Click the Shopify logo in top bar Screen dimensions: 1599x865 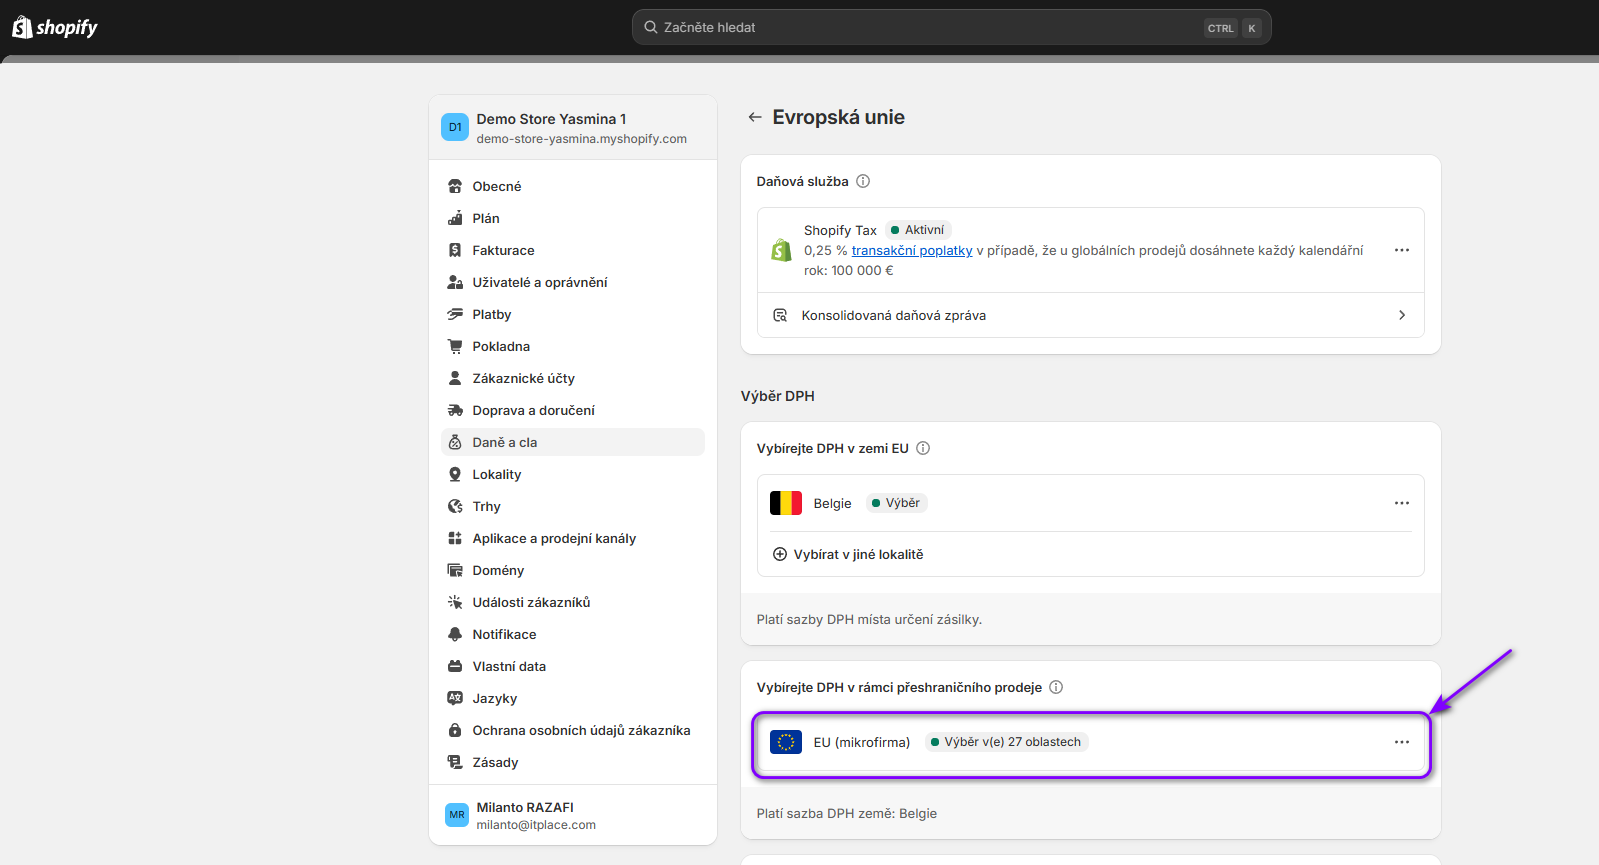[x=55, y=27]
